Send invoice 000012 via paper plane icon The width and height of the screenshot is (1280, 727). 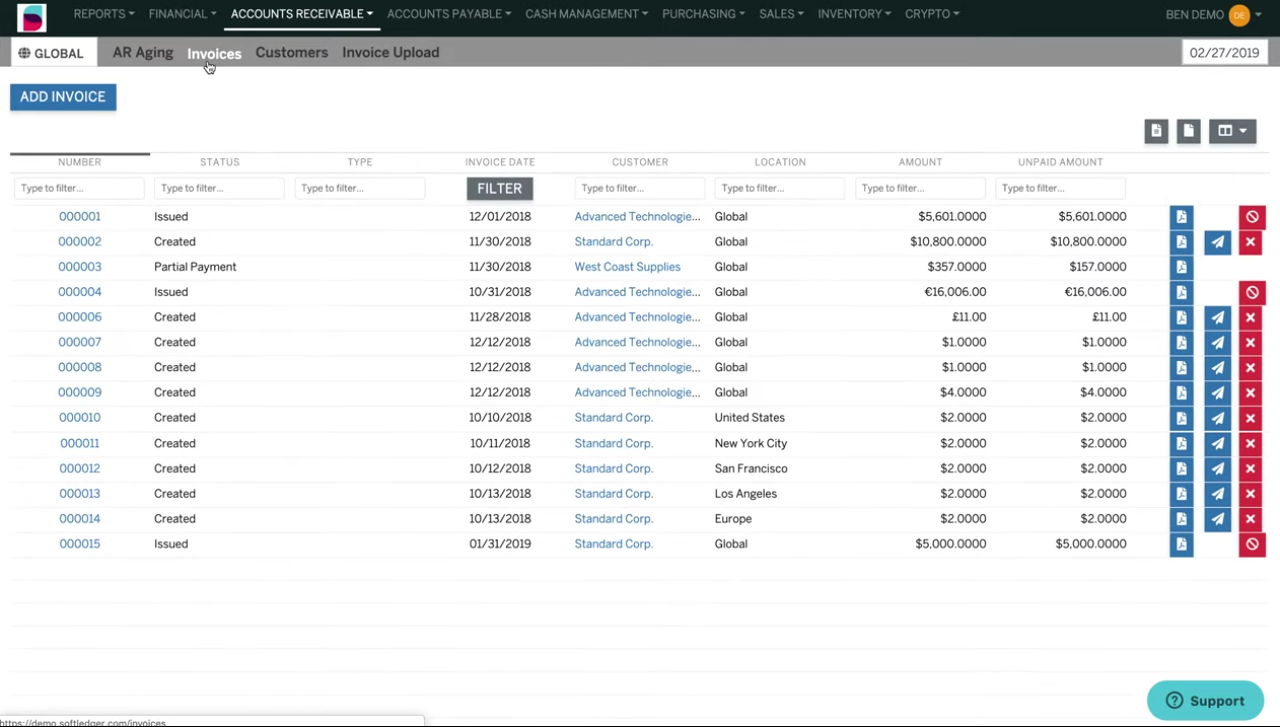(x=1217, y=469)
